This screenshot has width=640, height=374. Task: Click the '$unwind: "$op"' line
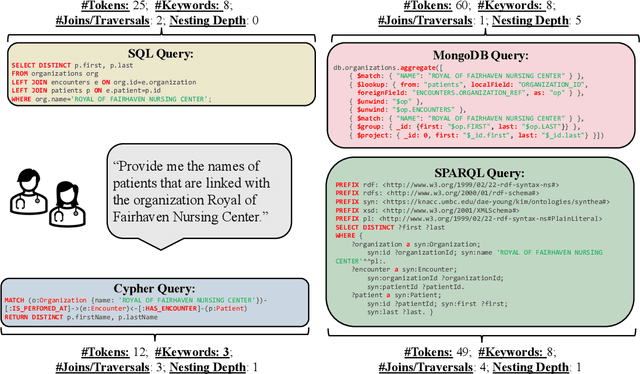(x=386, y=101)
